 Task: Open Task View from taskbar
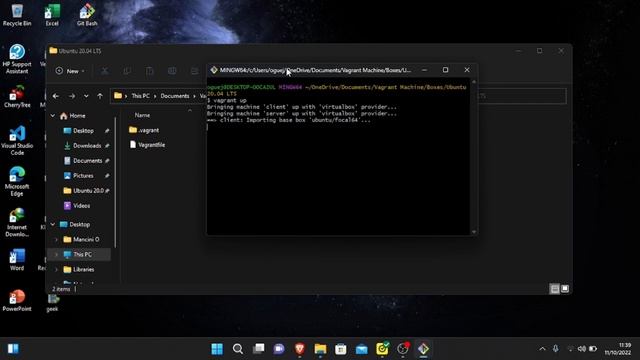pos(258,349)
